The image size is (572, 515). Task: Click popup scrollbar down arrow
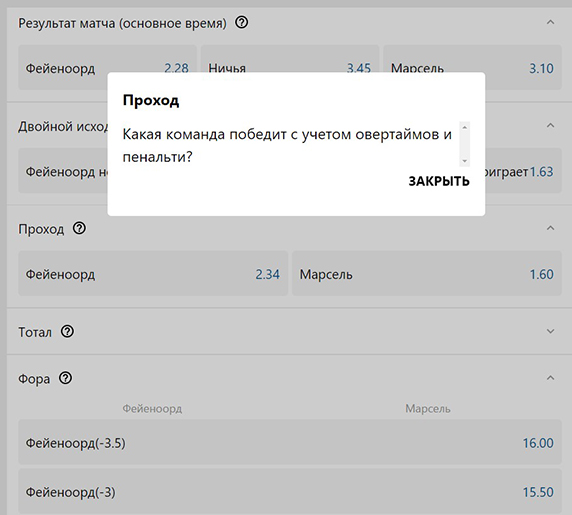click(x=464, y=161)
